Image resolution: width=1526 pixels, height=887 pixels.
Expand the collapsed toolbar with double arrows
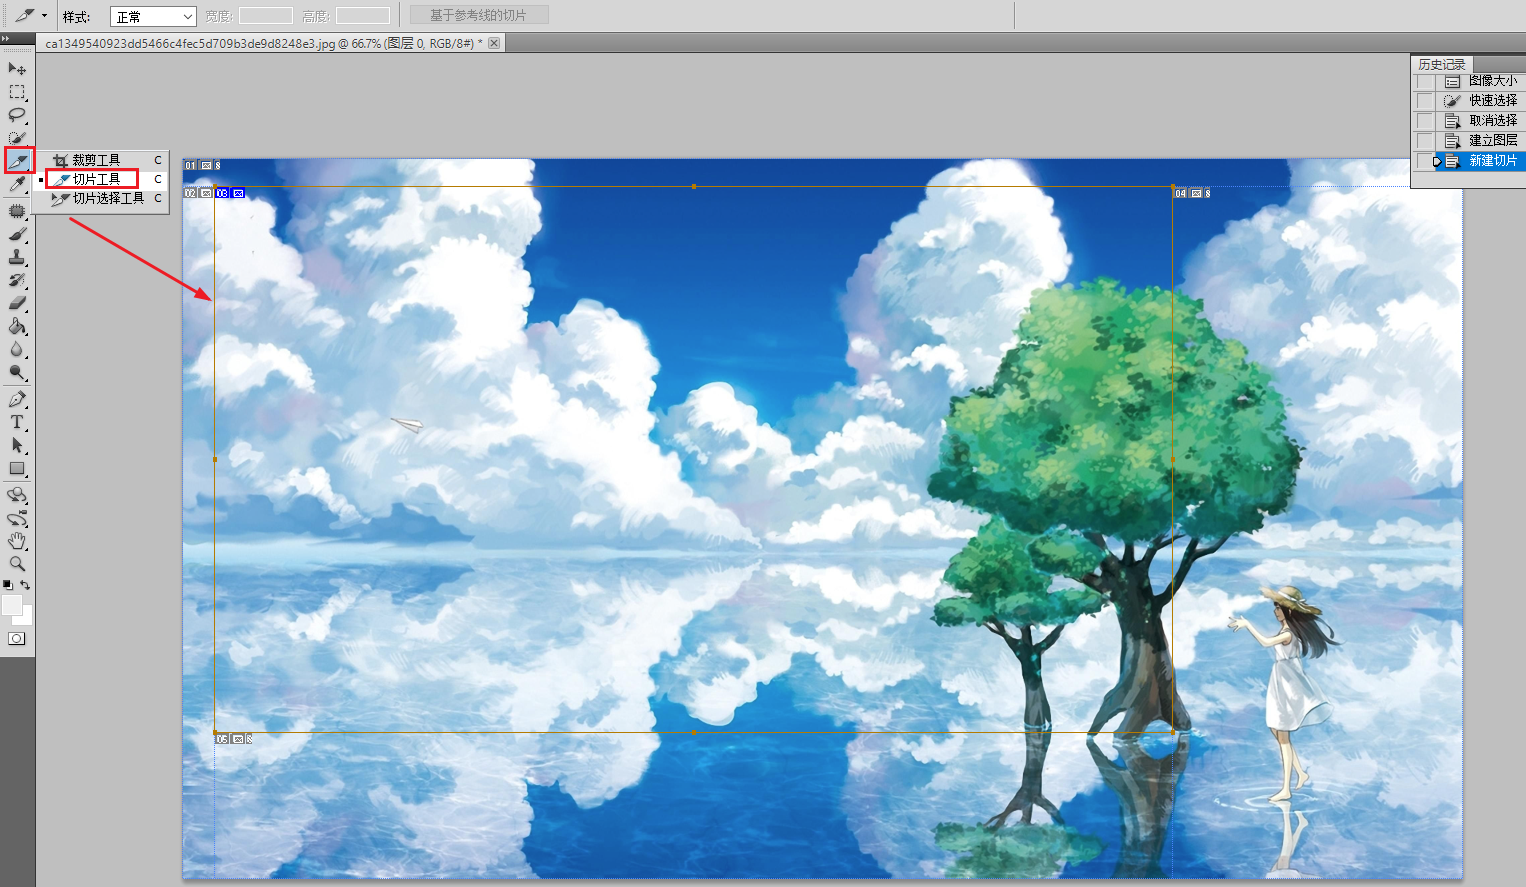point(6,39)
